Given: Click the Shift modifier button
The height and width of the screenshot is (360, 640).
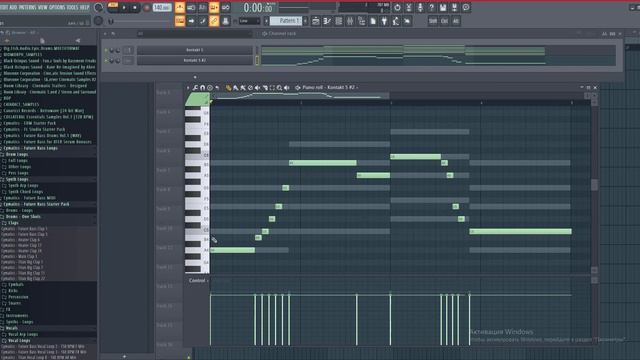Looking at the screenshot, I should coord(433,21).
